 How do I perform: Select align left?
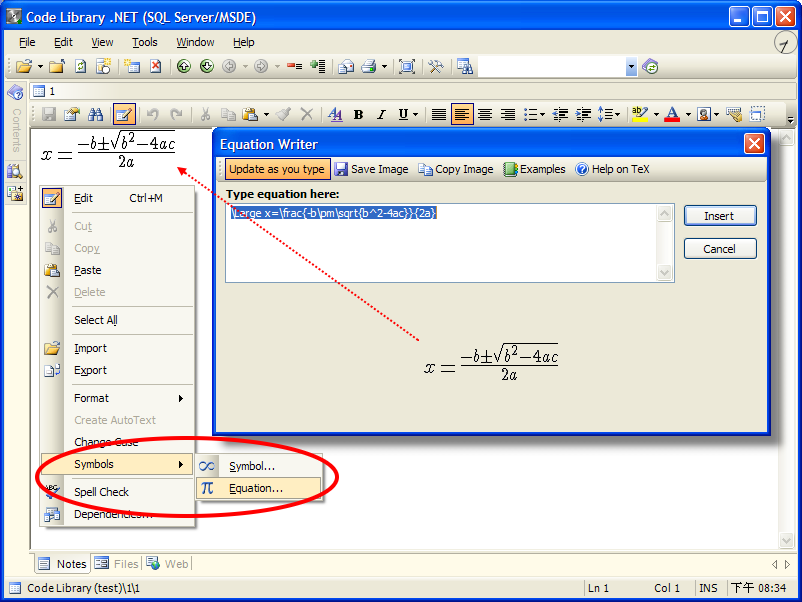(462, 114)
